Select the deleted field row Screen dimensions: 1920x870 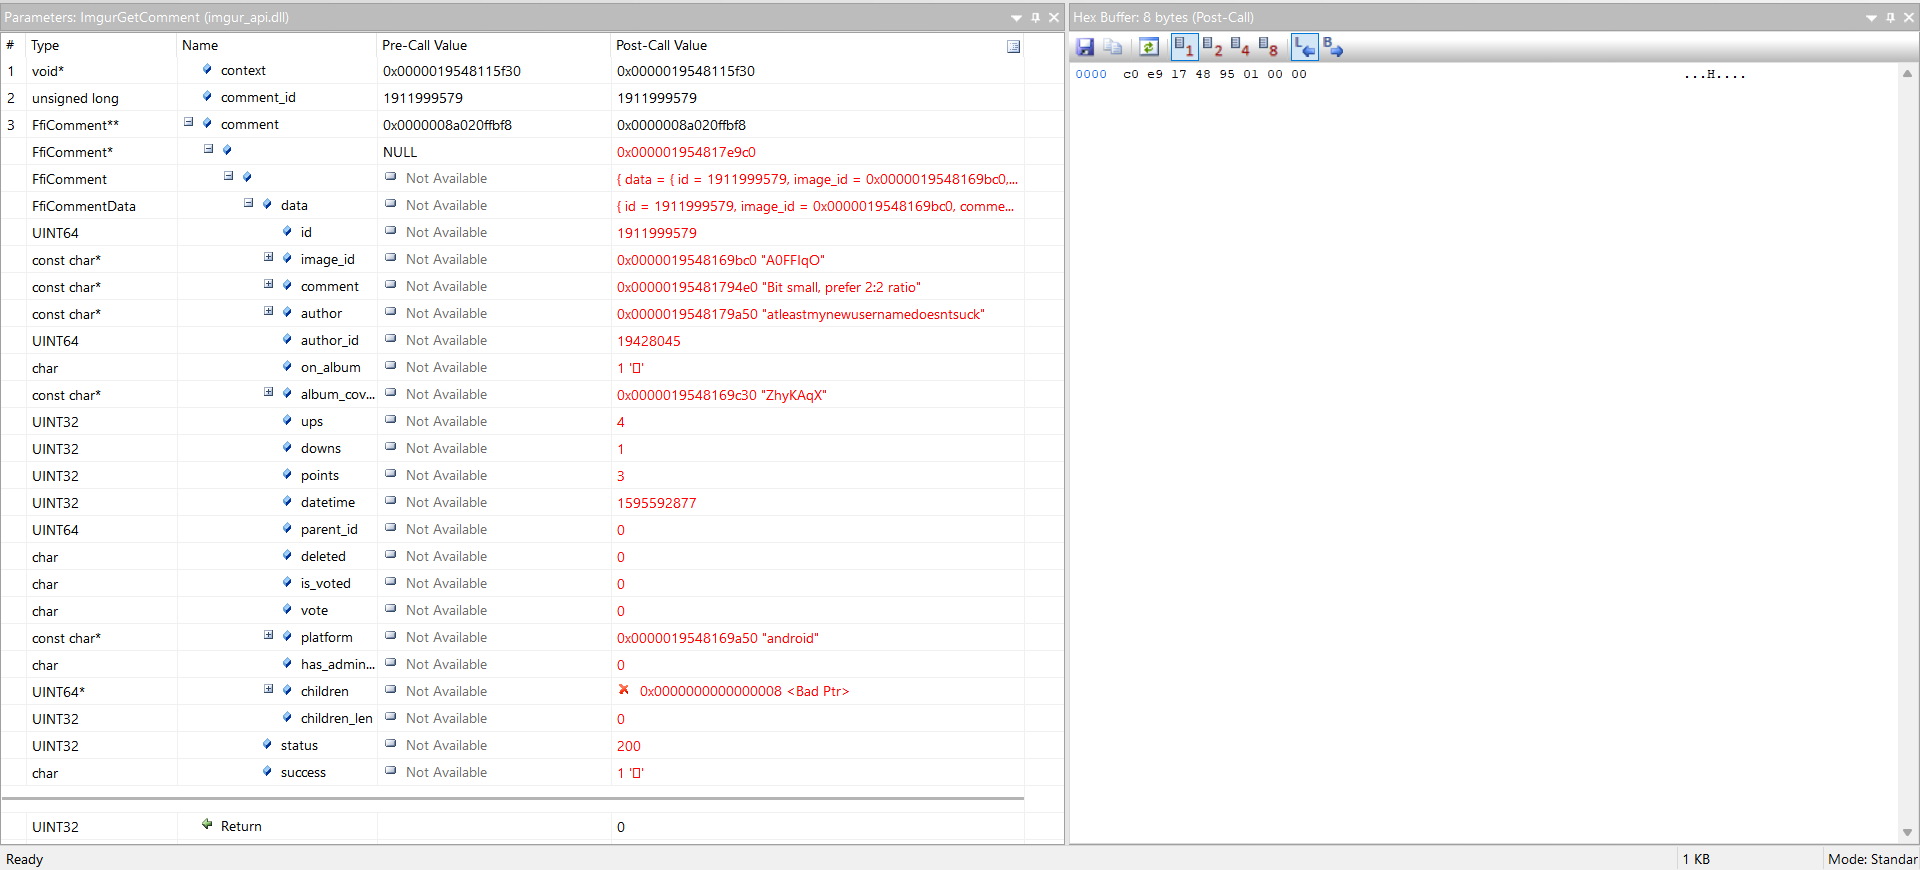[x=512, y=557]
